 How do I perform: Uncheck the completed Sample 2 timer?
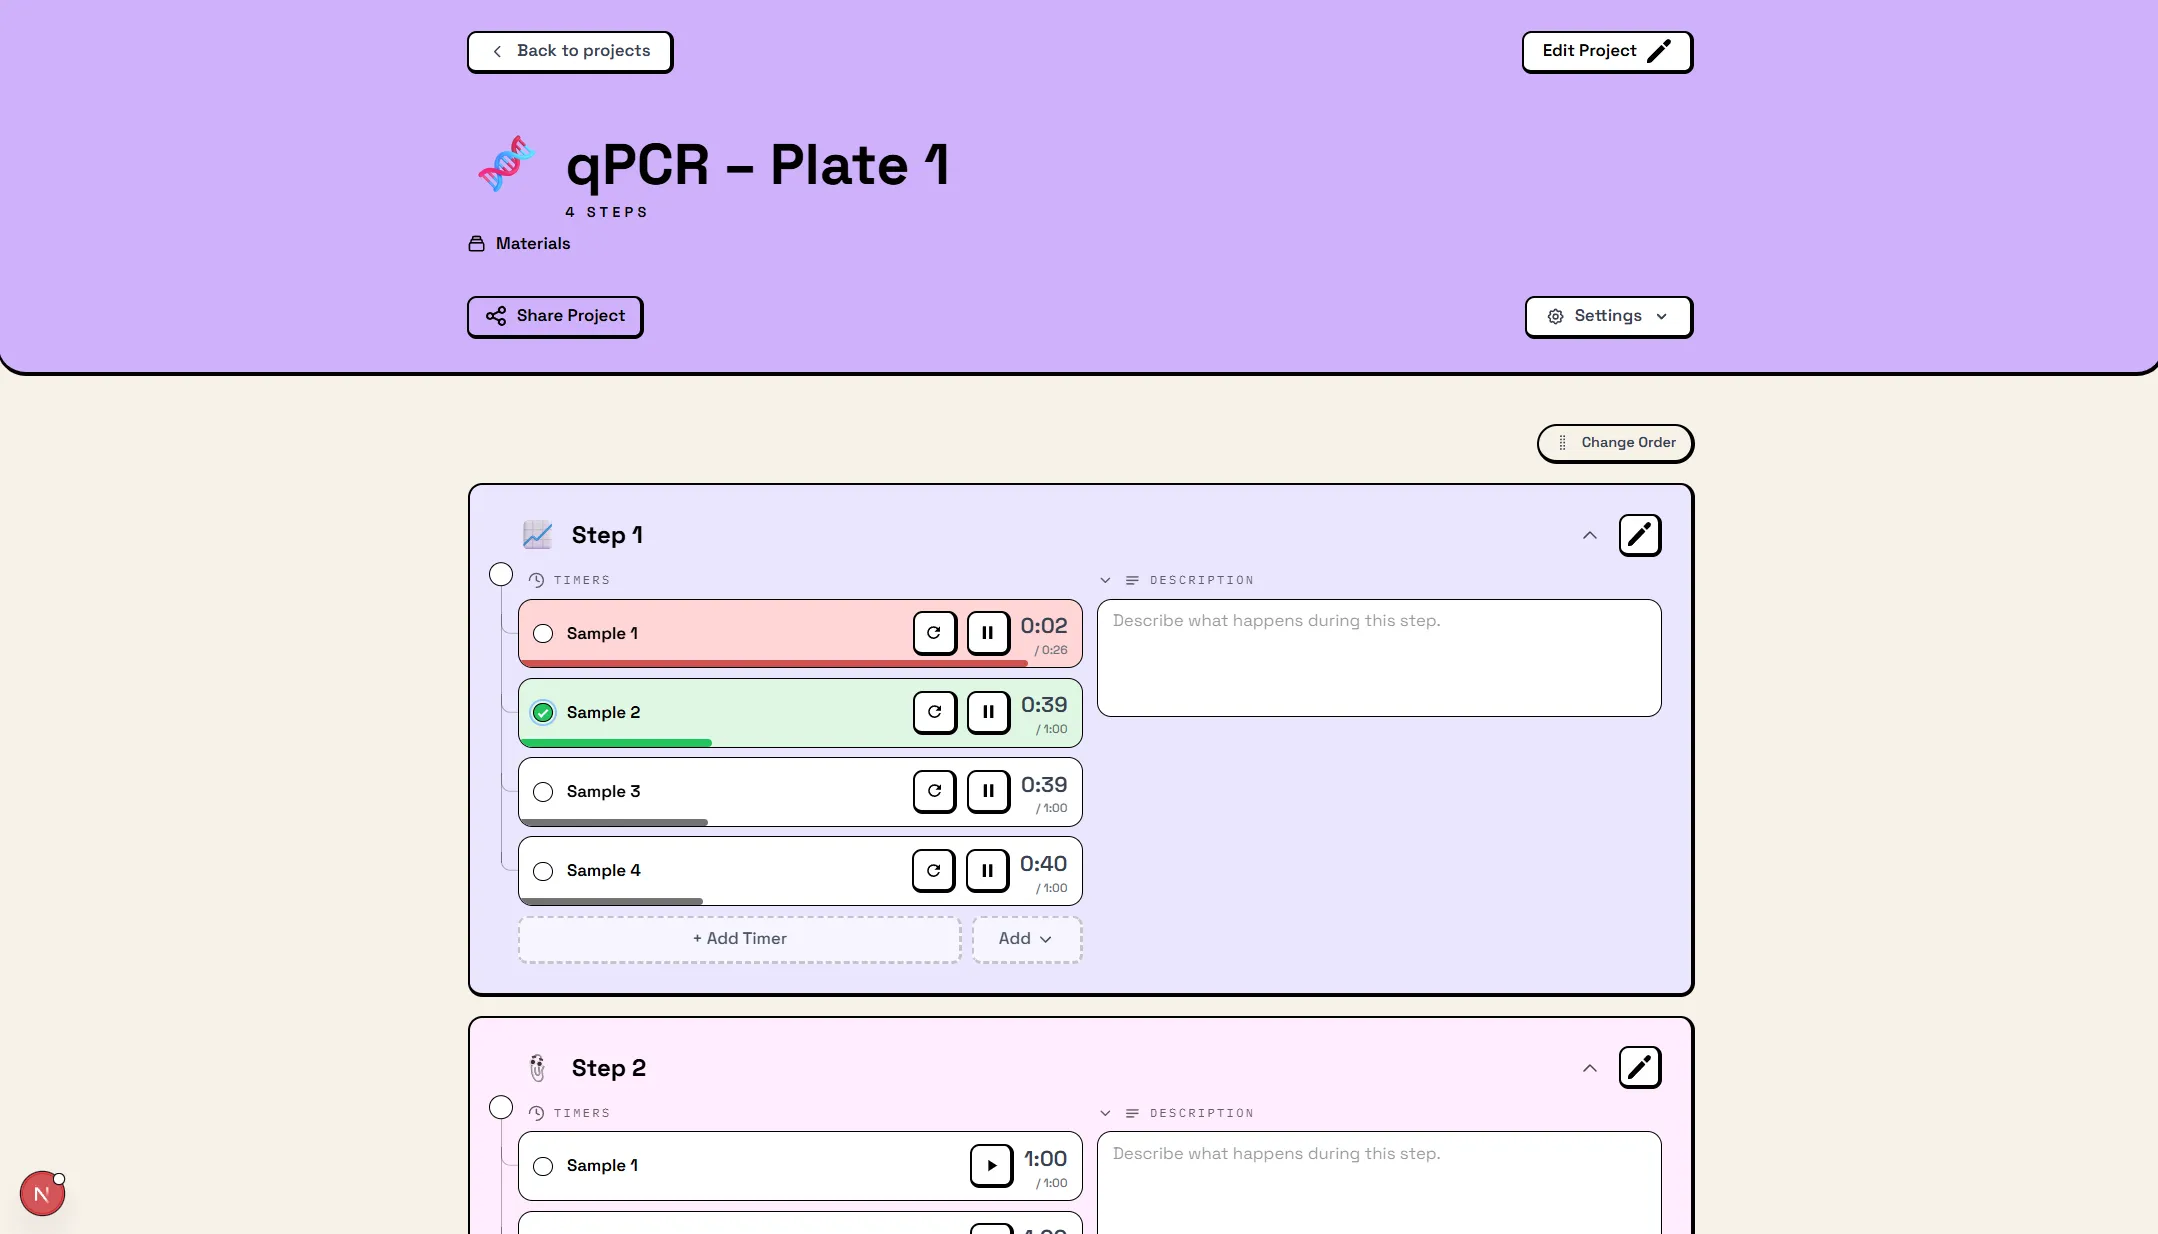point(543,712)
